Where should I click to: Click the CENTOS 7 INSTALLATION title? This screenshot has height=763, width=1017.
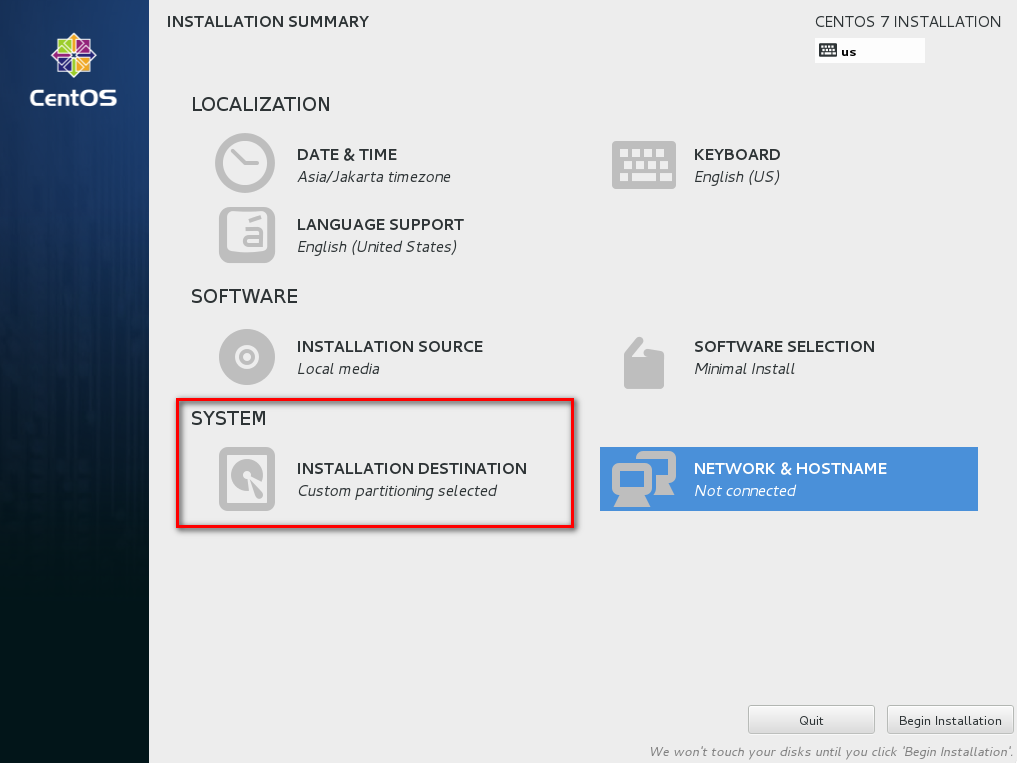point(907,21)
